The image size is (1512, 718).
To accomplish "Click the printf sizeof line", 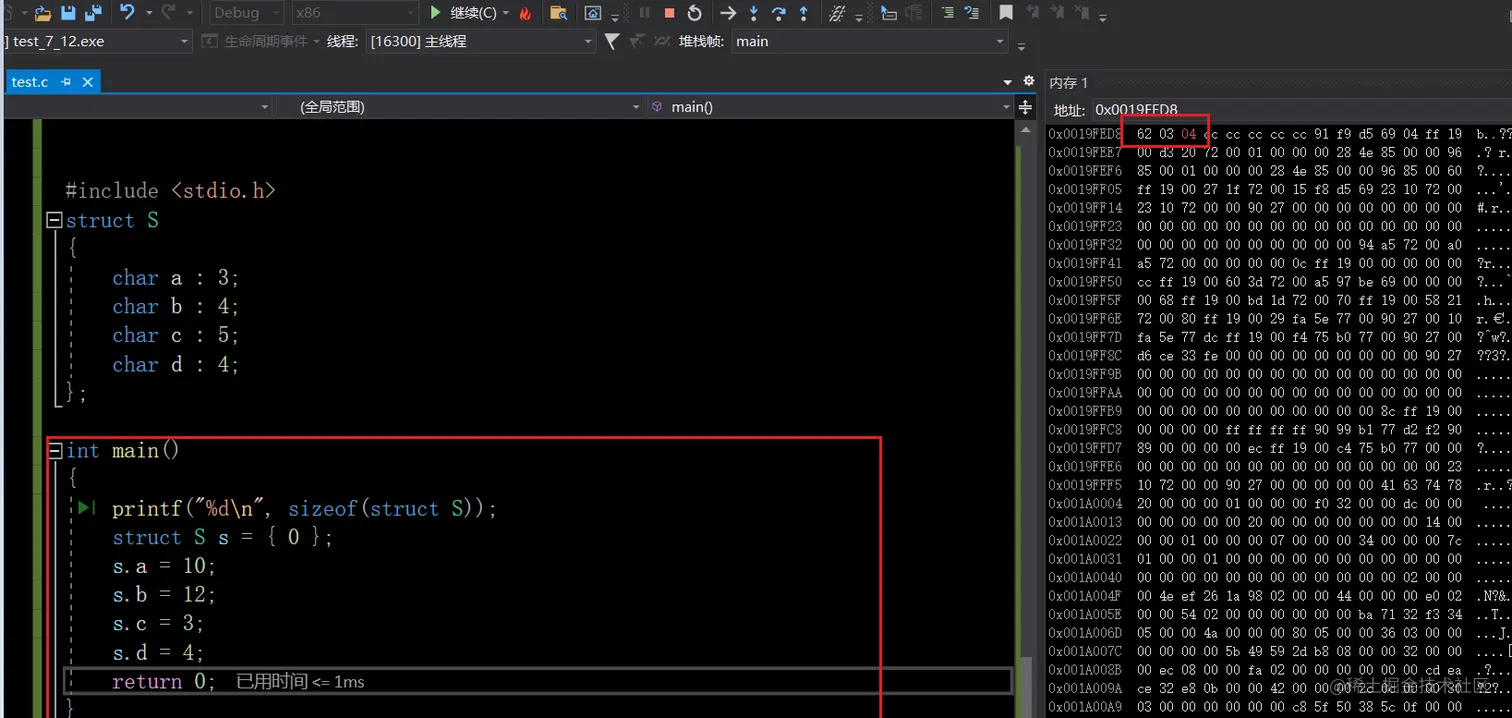I will point(304,509).
